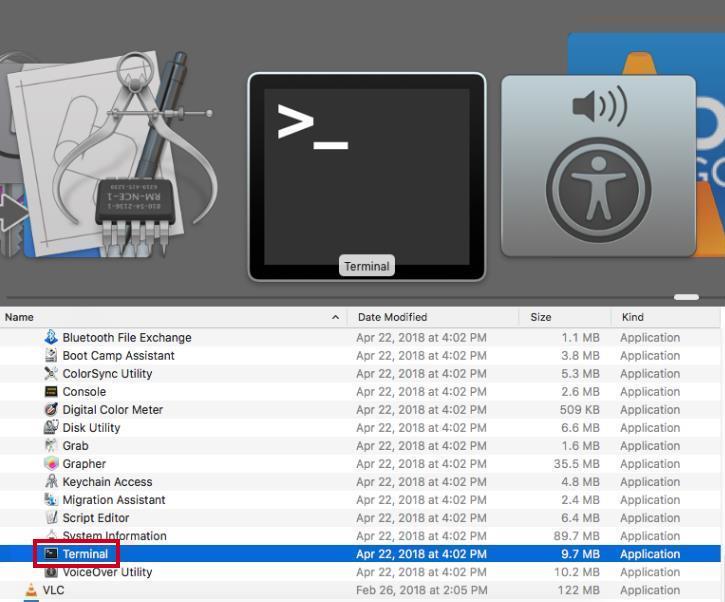The height and width of the screenshot is (602, 725).
Task: Click the 509 KB size value
Action: point(579,410)
